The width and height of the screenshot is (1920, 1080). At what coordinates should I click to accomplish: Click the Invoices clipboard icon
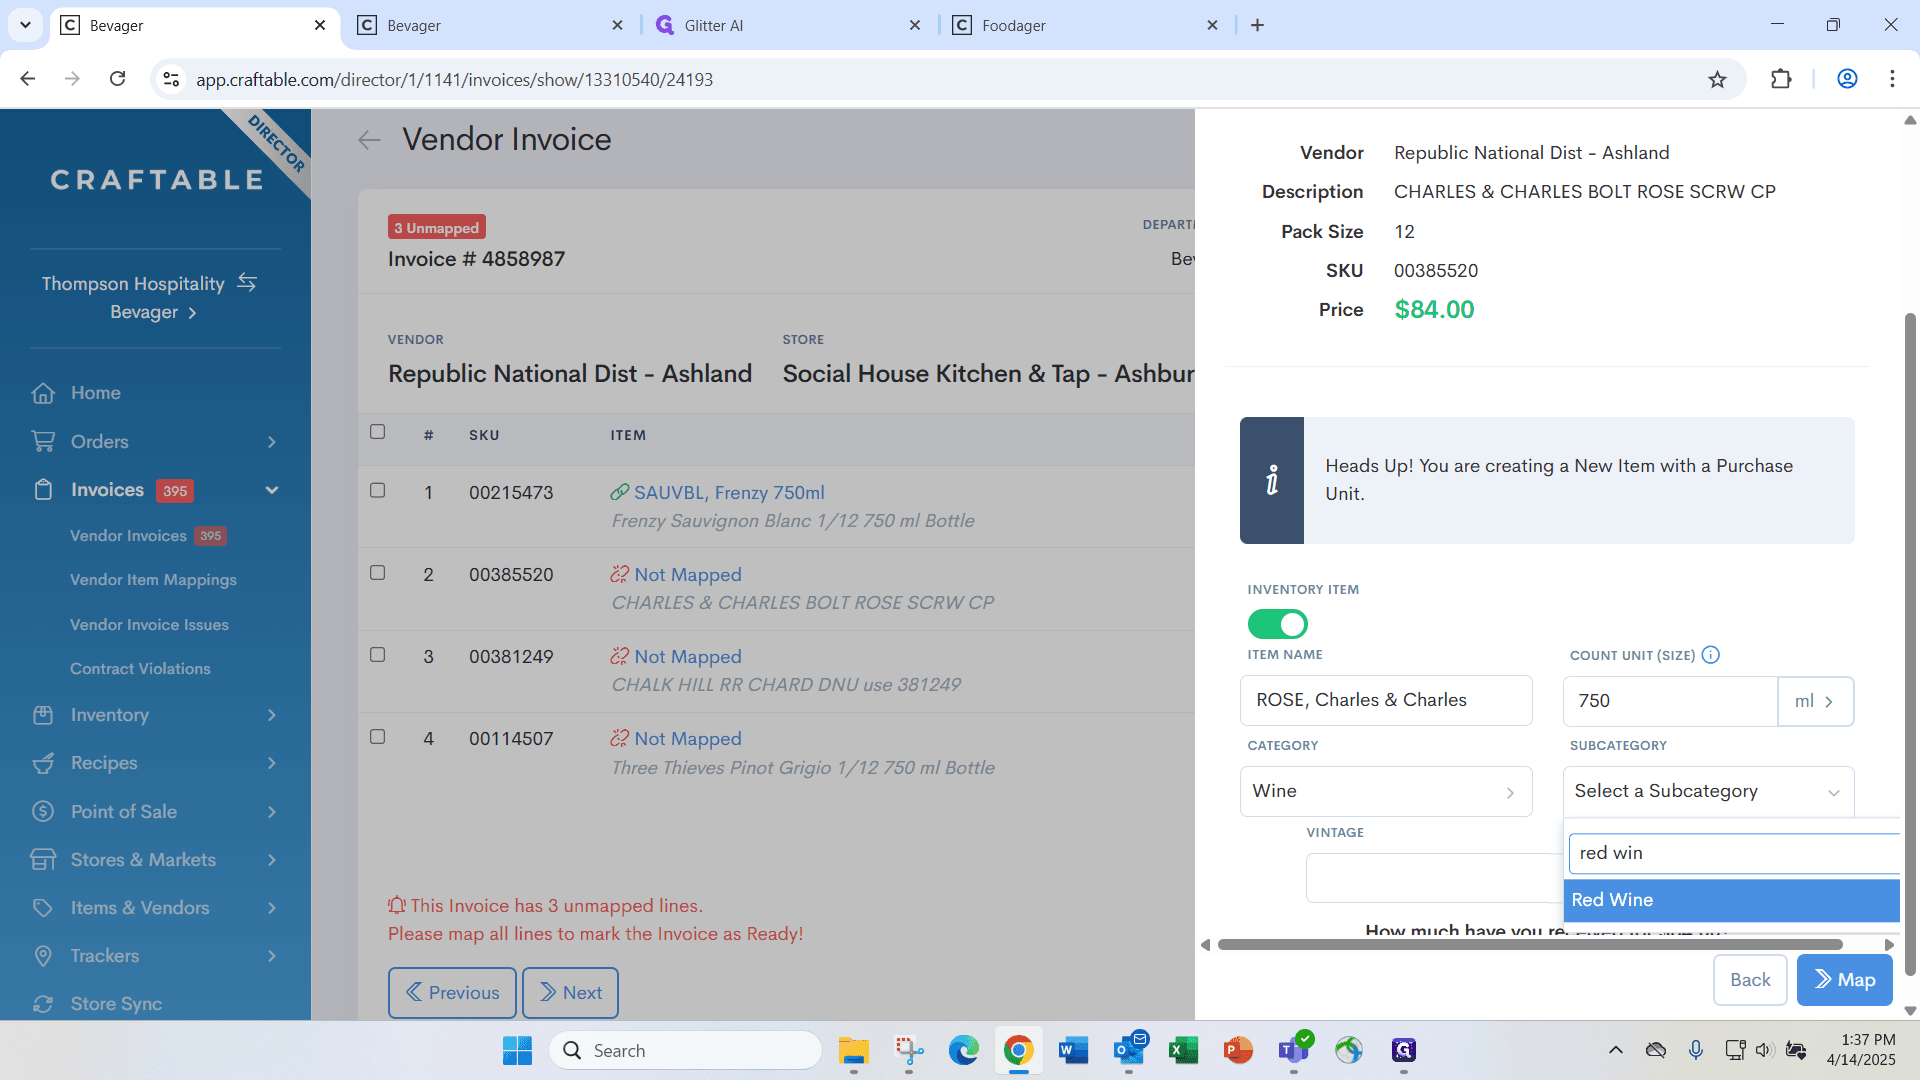[43, 490]
